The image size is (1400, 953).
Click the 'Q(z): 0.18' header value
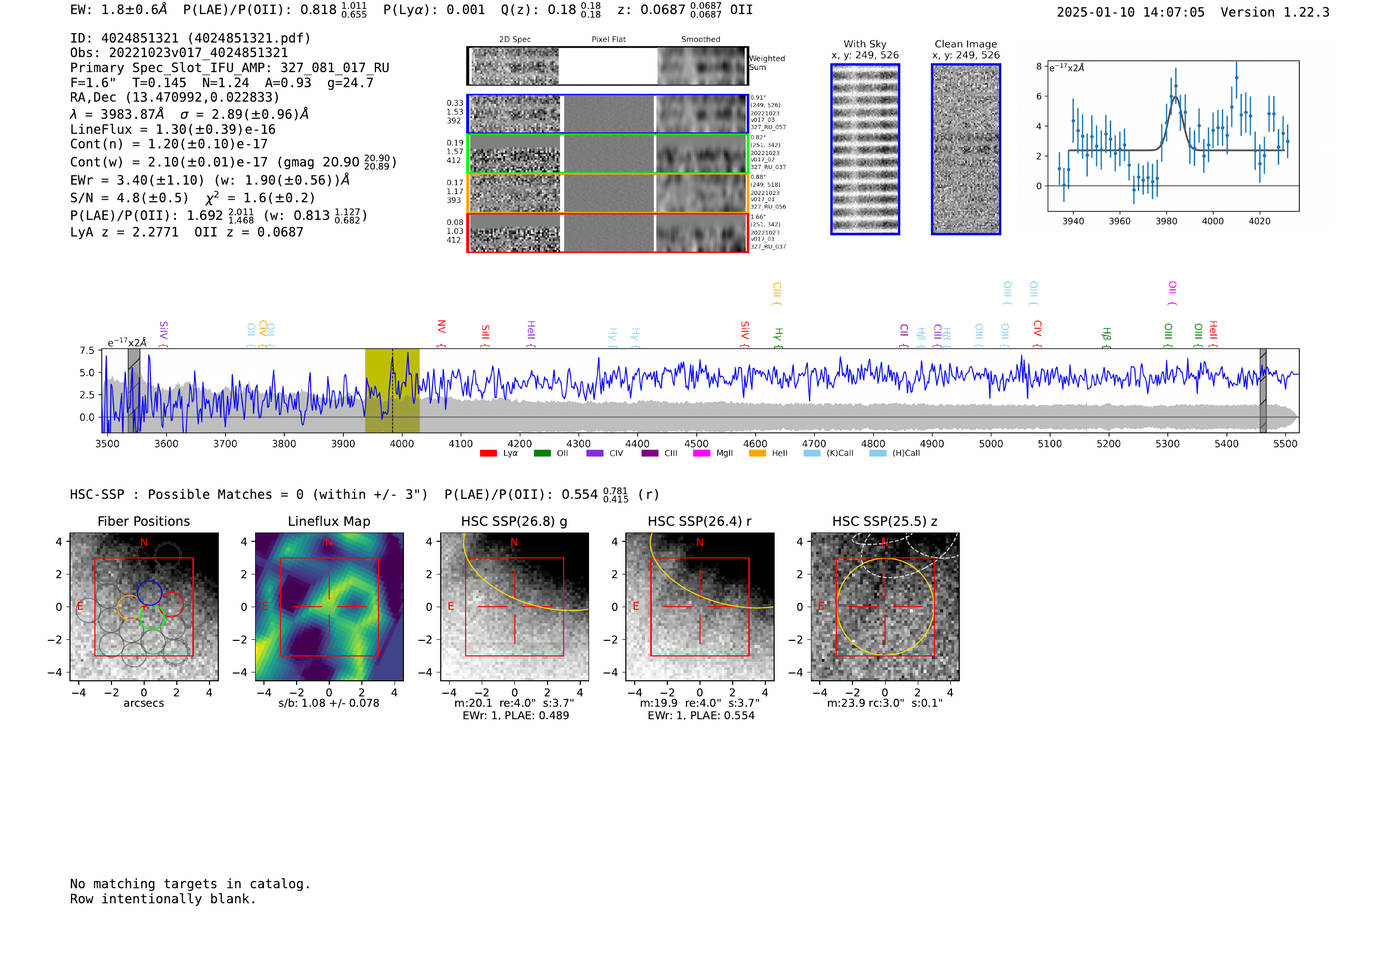coord(551,10)
